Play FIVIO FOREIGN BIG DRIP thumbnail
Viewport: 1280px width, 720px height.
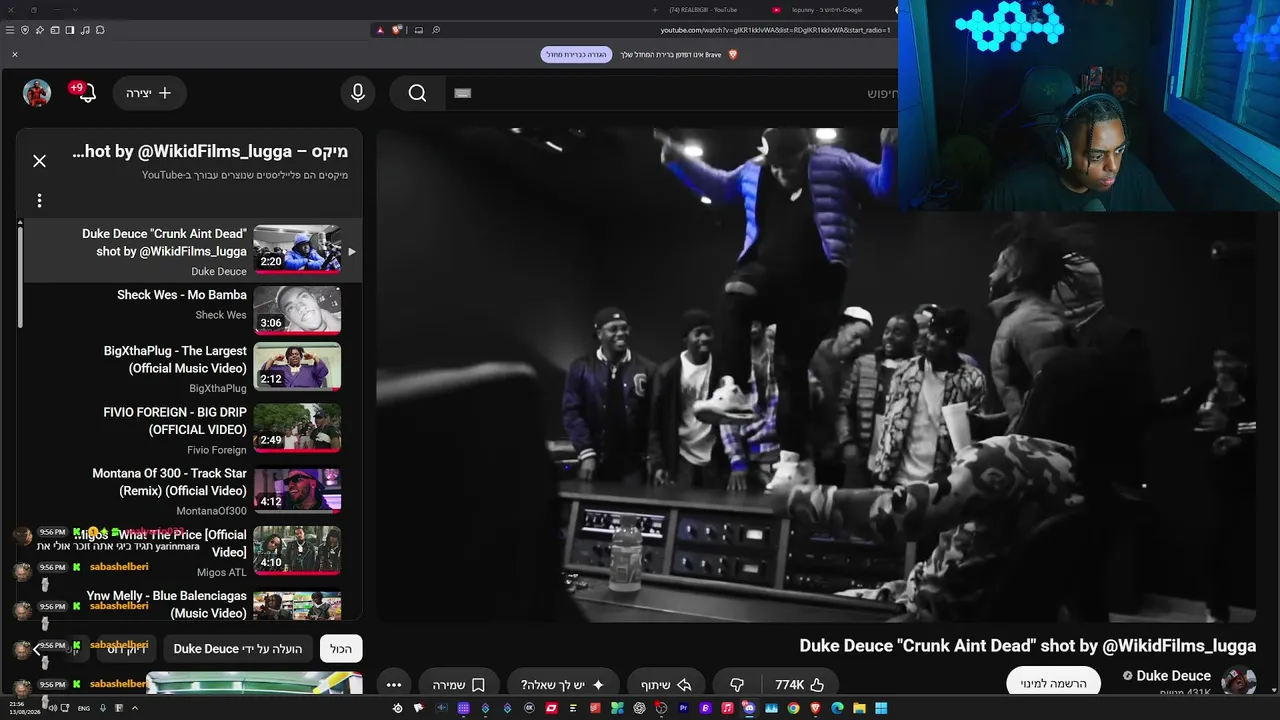(x=297, y=428)
